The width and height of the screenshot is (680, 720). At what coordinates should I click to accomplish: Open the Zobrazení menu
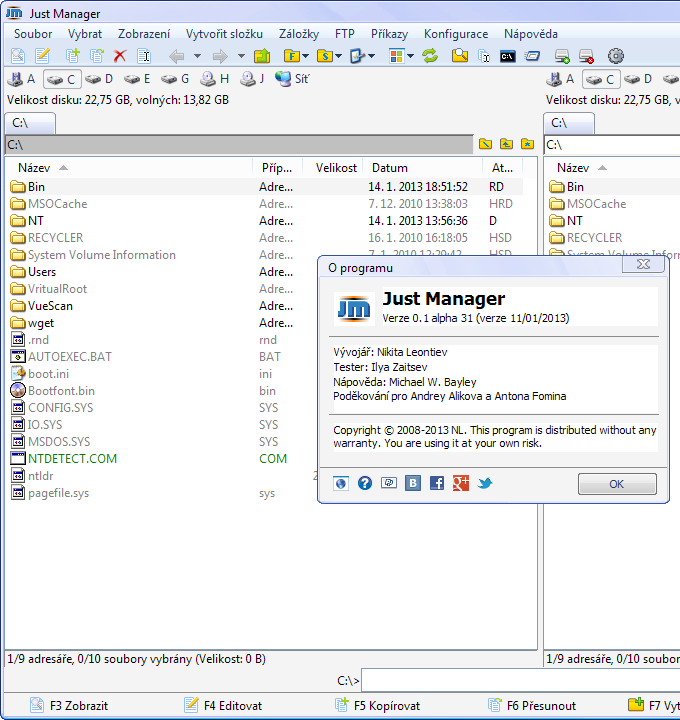point(144,34)
